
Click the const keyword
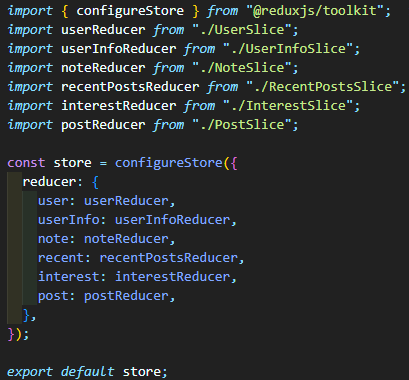click(26, 163)
